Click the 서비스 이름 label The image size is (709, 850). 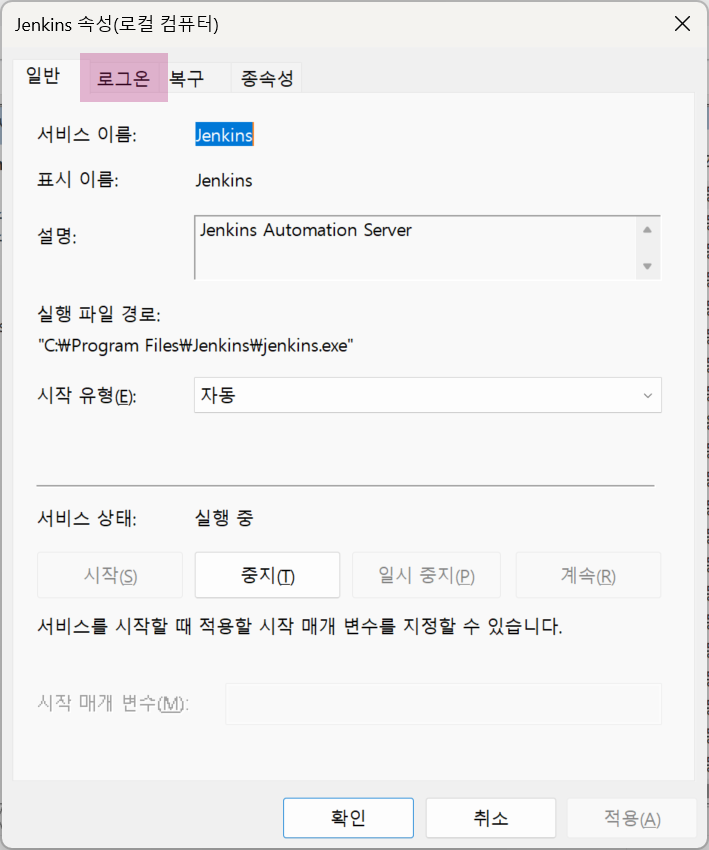[x=87, y=134]
